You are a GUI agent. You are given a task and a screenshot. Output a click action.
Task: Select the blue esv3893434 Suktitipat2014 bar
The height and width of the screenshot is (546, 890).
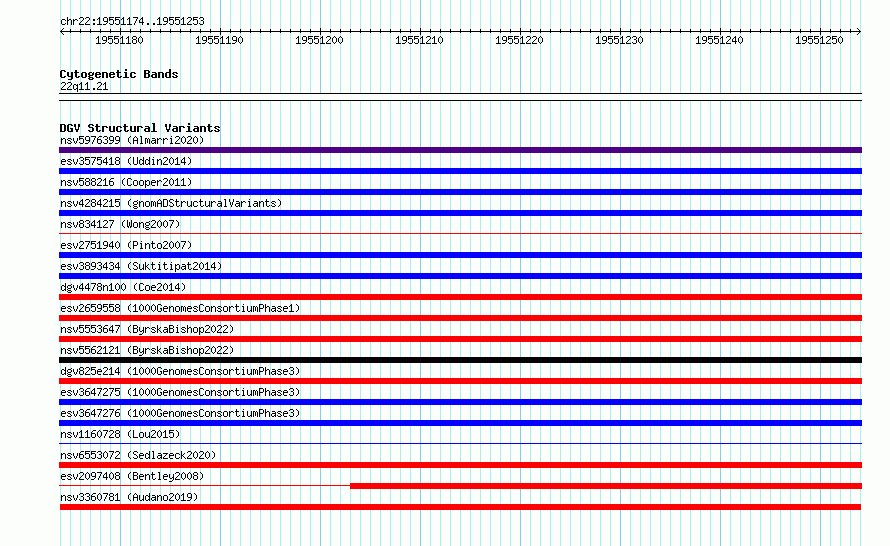pyautogui.click(x=460, y=276)
